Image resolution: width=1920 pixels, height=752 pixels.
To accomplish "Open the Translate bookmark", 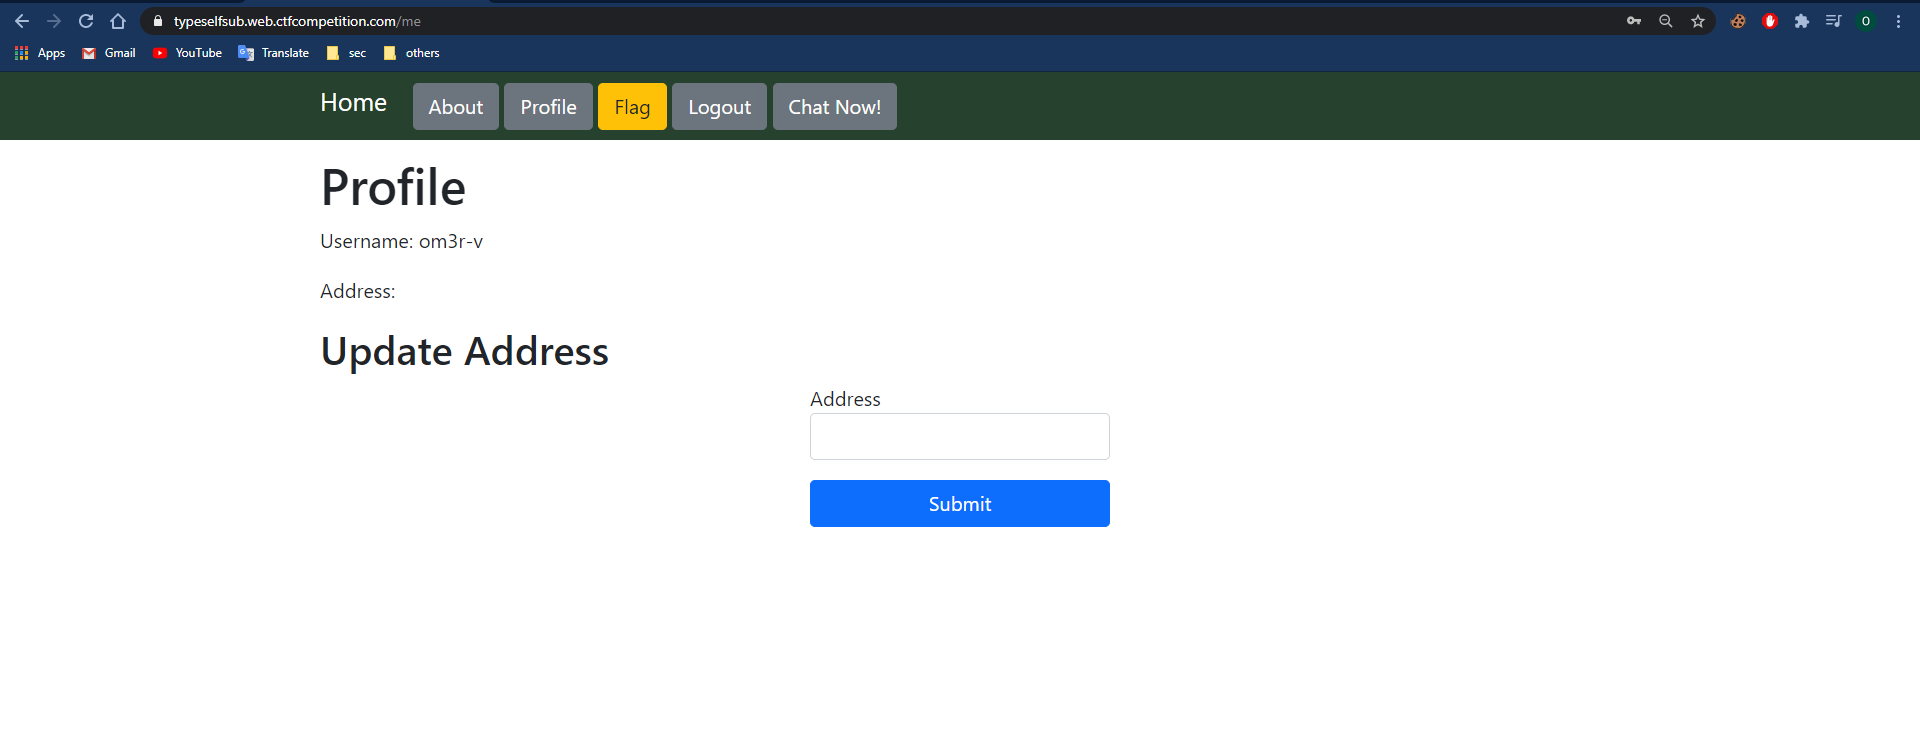I will [x=274, y=53].
